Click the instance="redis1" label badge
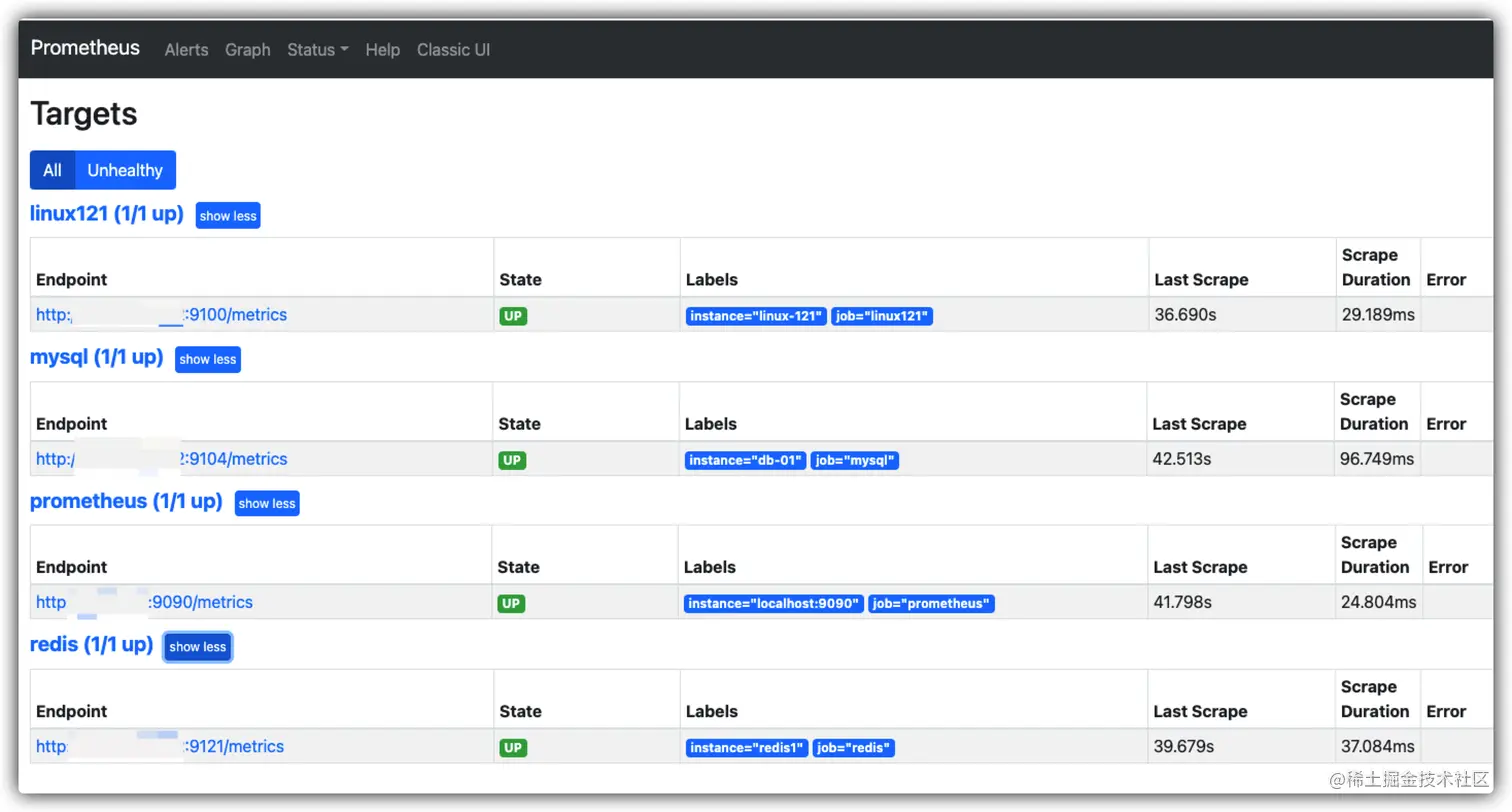The image size is (1512, 812). click(747, 748)
